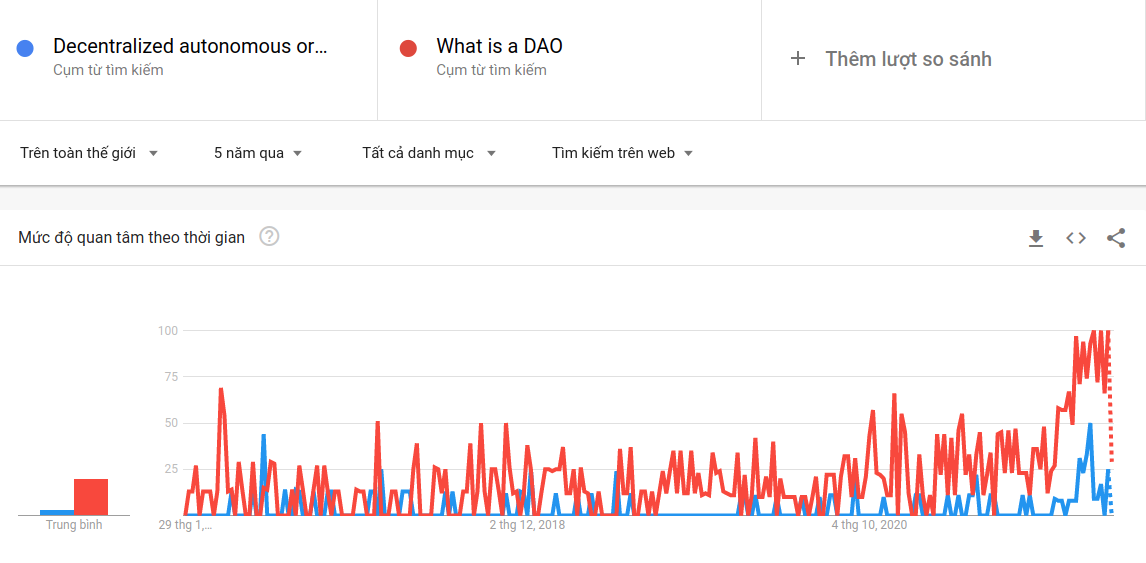
Task: Click the blue average bar in Trung bình
Action: pos(56,512)
